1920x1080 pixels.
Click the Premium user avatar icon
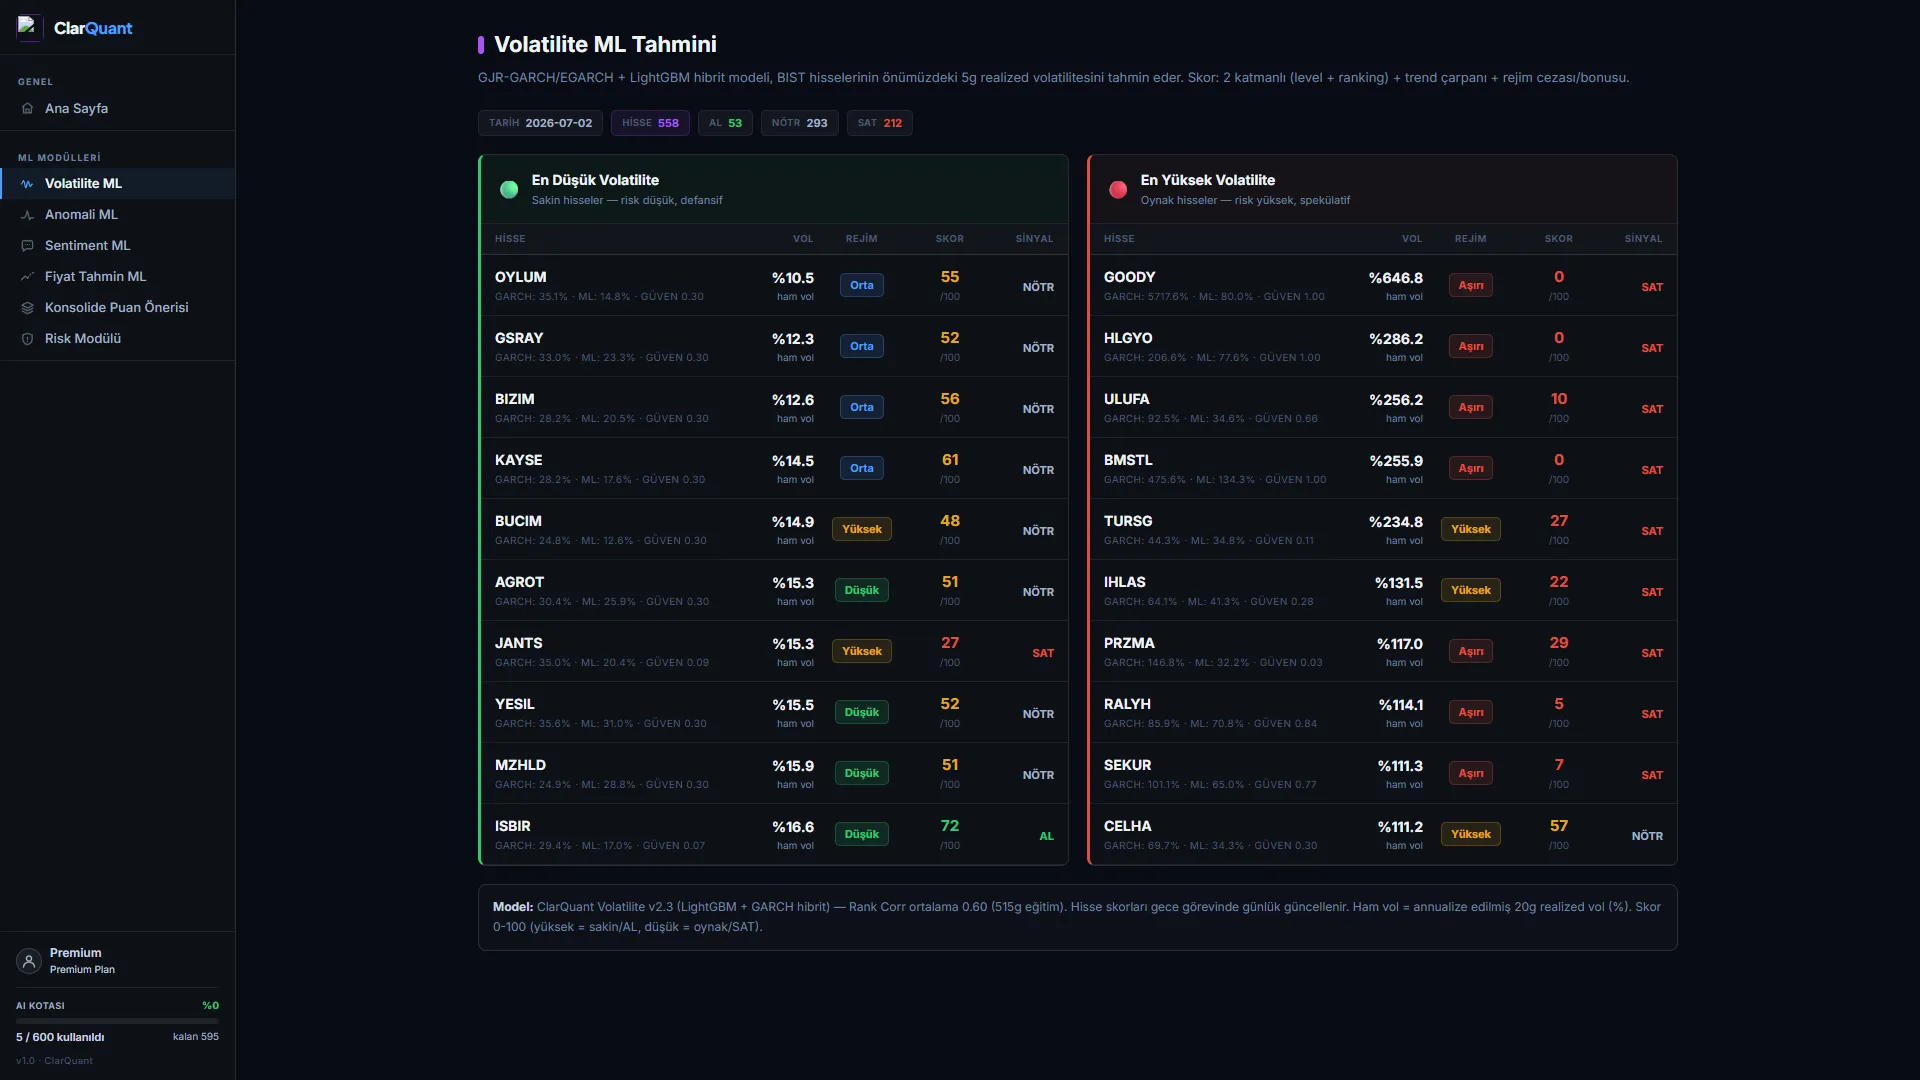[x=29, y=961]
